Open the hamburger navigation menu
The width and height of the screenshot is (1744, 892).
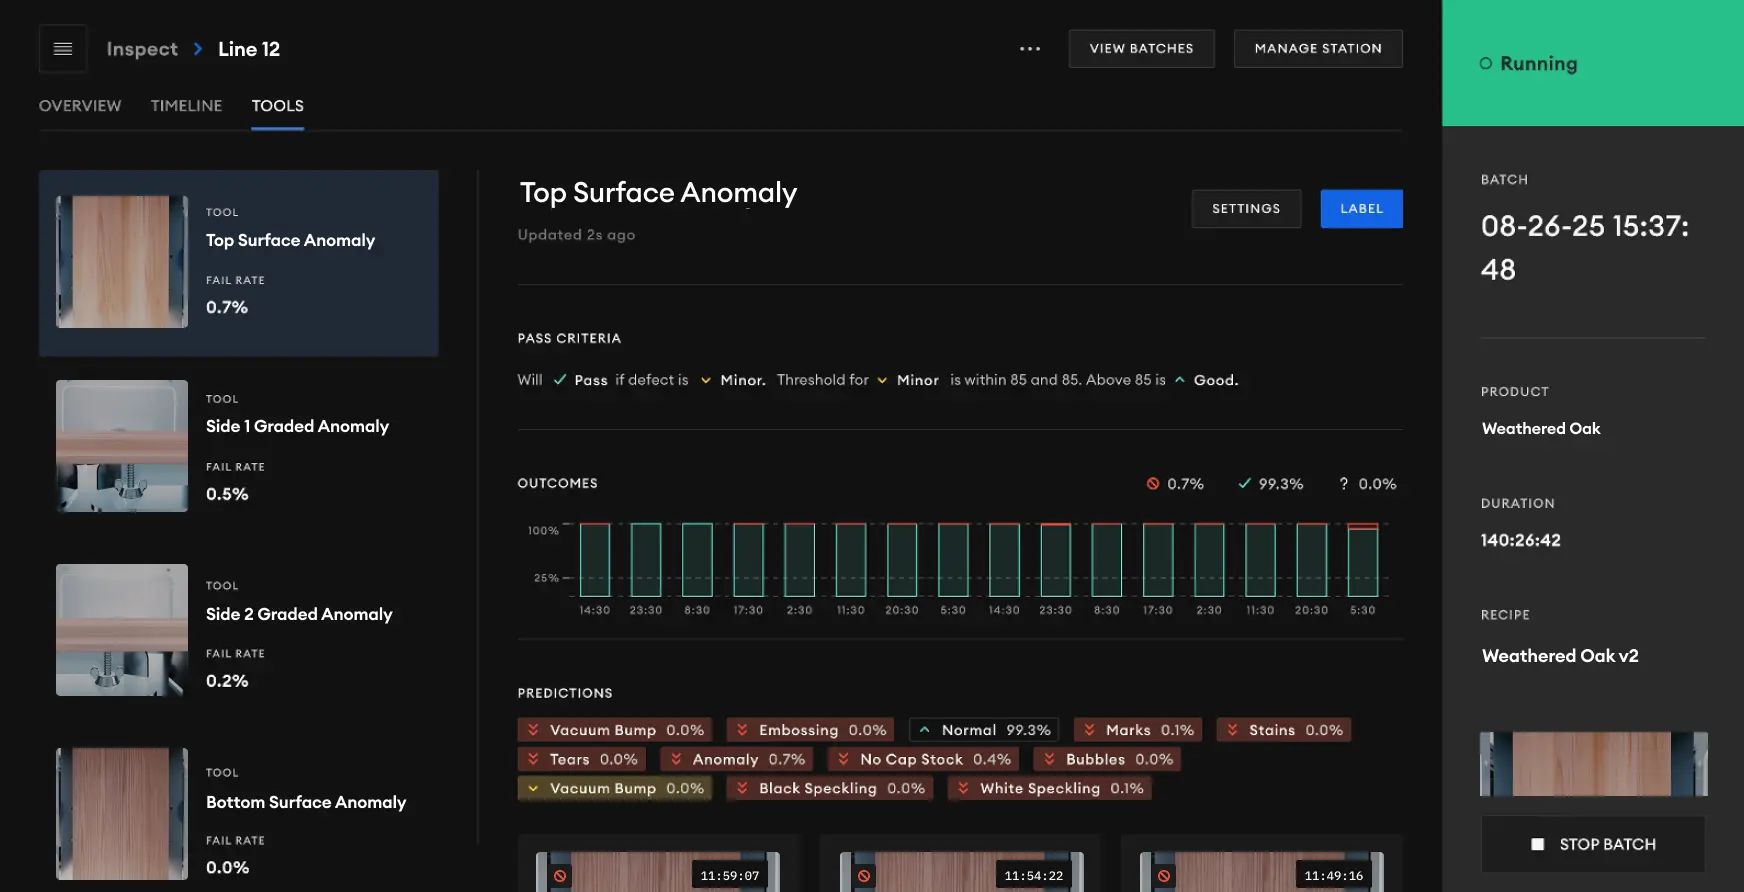[63, 49]
